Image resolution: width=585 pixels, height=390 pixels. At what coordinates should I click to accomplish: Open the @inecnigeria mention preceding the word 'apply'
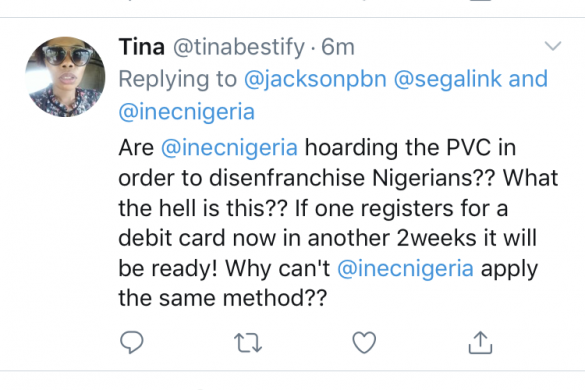click(x=406, y=268)
